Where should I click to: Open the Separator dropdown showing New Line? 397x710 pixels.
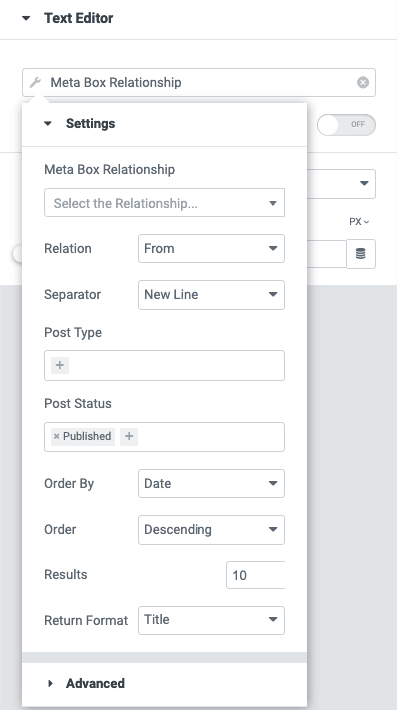tap(211, 295)
